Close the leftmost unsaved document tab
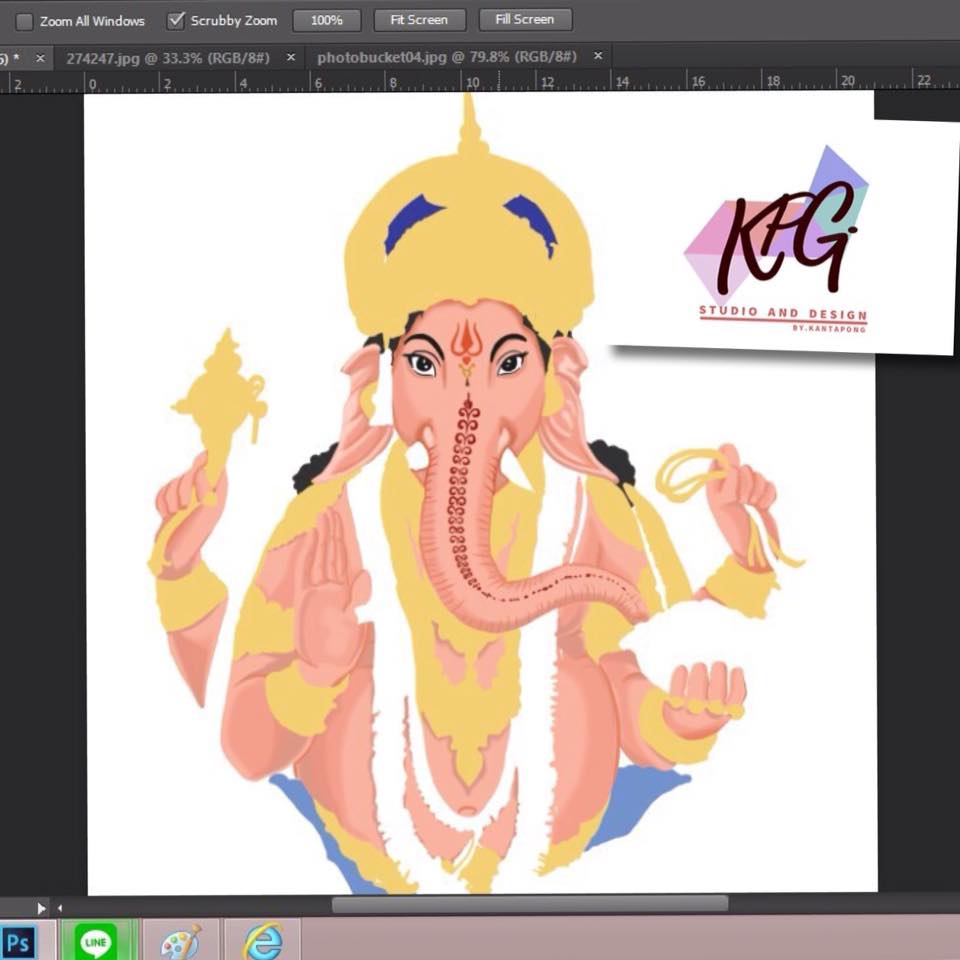Viewport: 960px width, 960px height. click(40, 58)
